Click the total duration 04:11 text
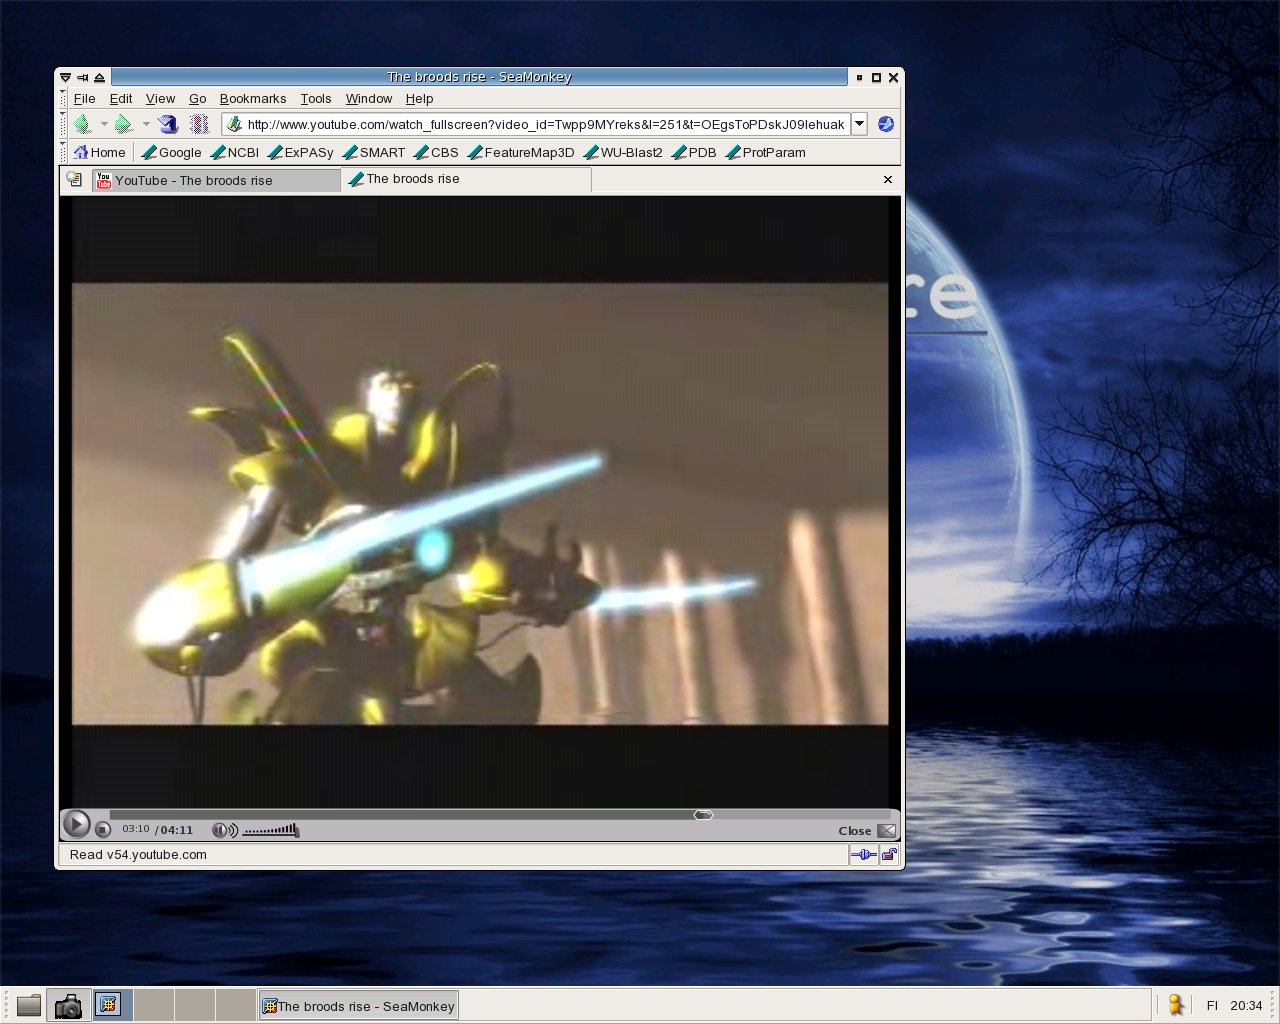 (x=177, y=830)
